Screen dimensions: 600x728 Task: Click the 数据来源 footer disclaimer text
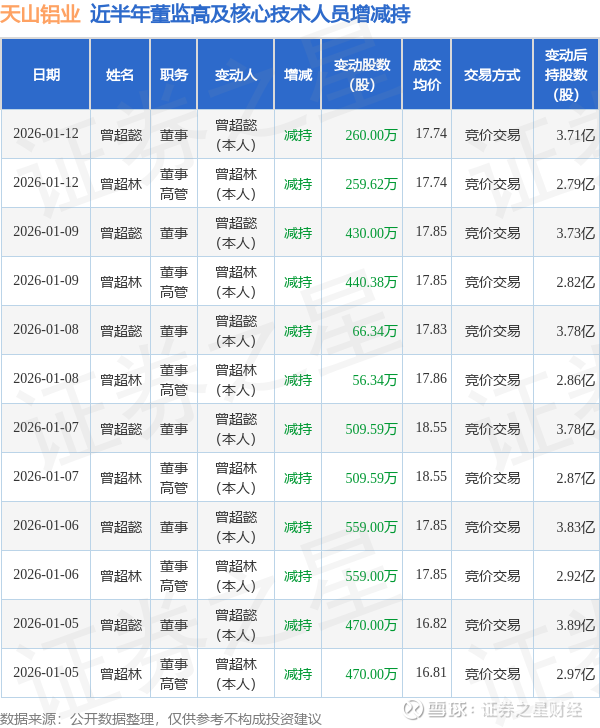(161, 719)
